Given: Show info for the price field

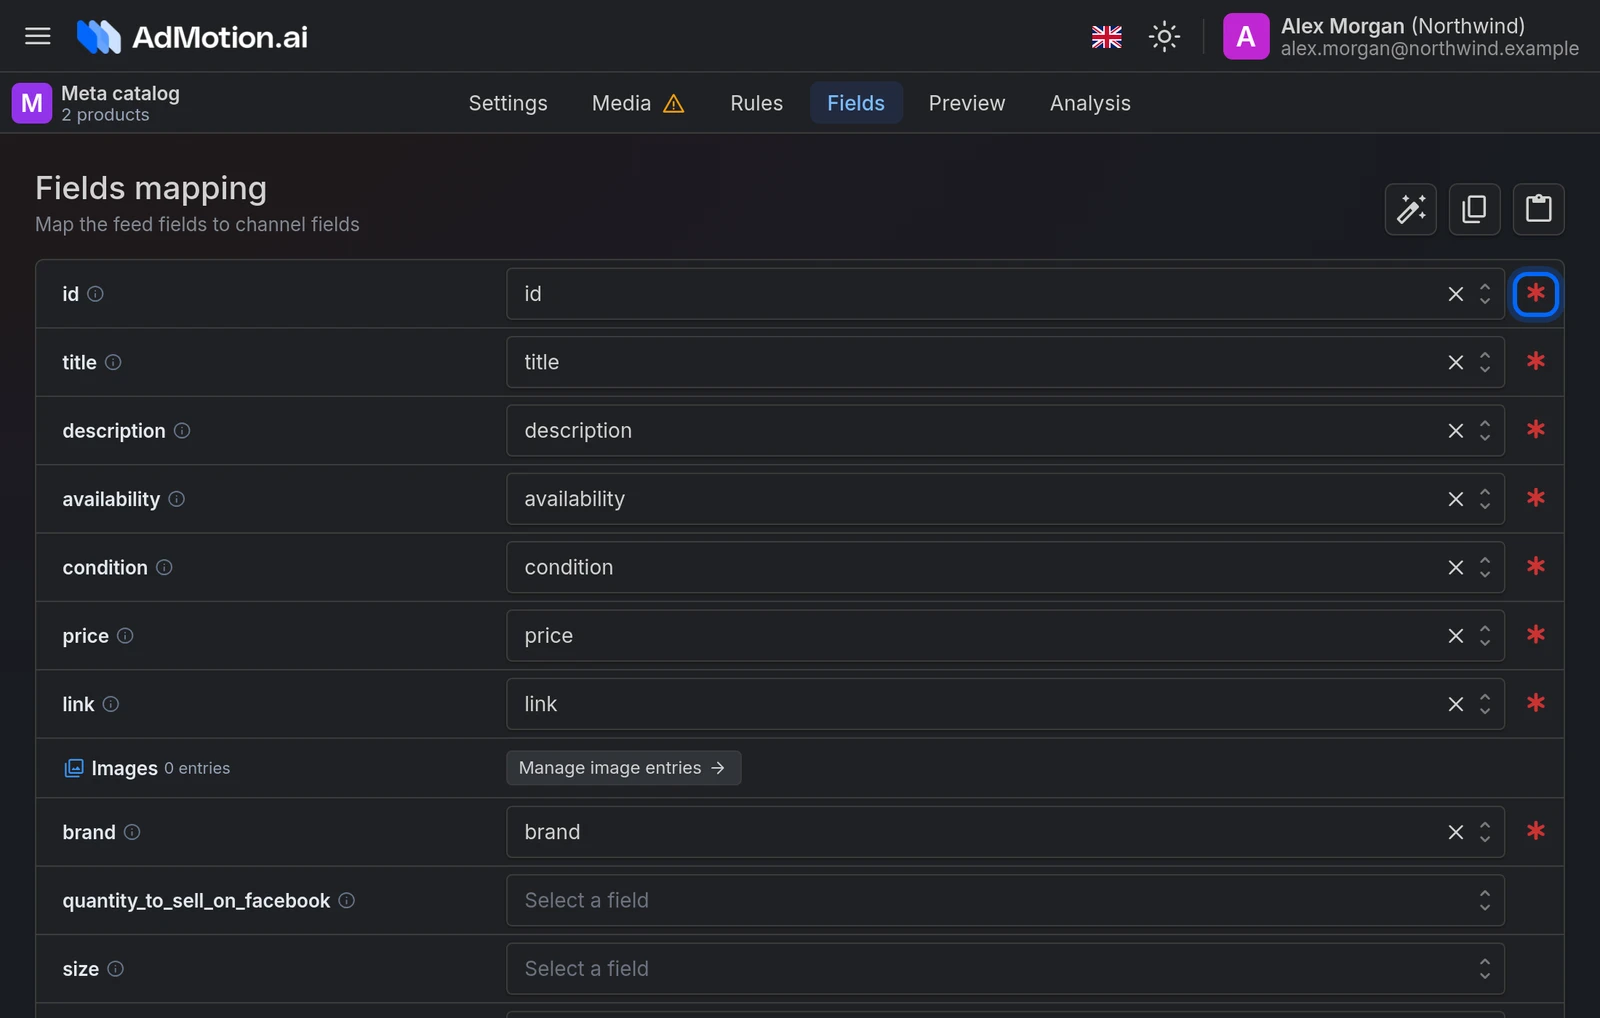Looking at the screenshot, I should [125, 636].
